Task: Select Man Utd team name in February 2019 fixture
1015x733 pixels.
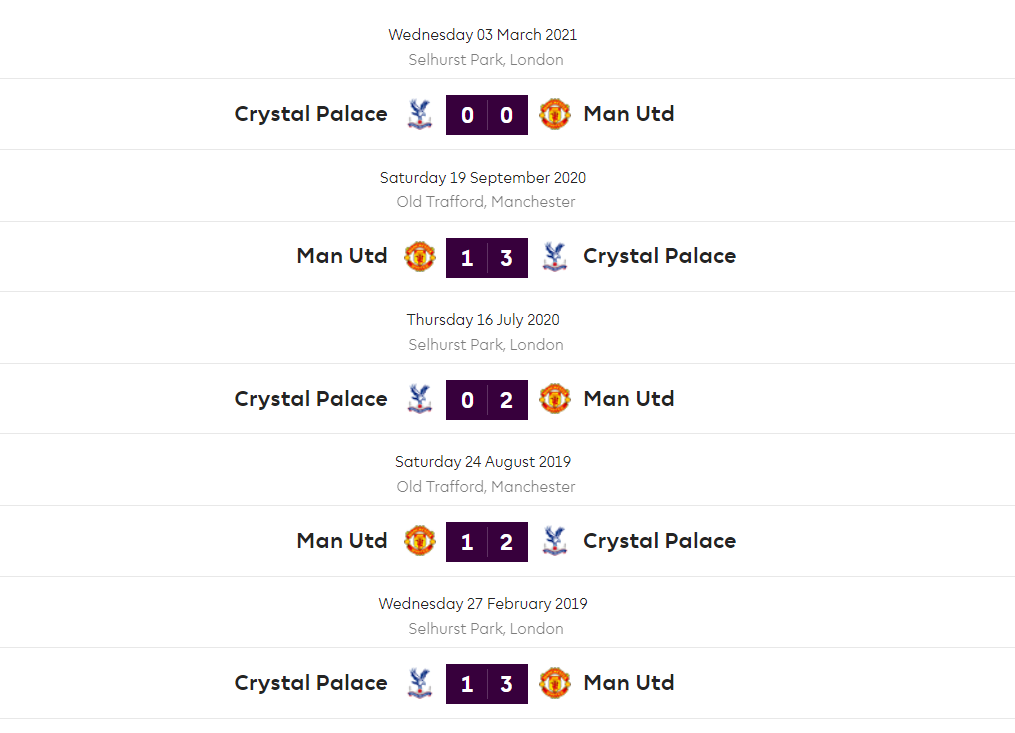Action: [629, 683]
